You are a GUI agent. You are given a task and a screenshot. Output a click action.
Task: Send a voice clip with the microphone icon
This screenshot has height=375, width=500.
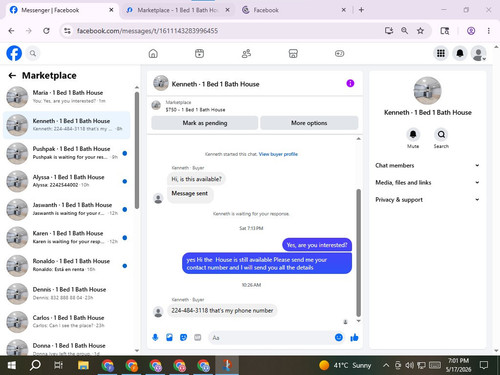[x=155, y=338]
